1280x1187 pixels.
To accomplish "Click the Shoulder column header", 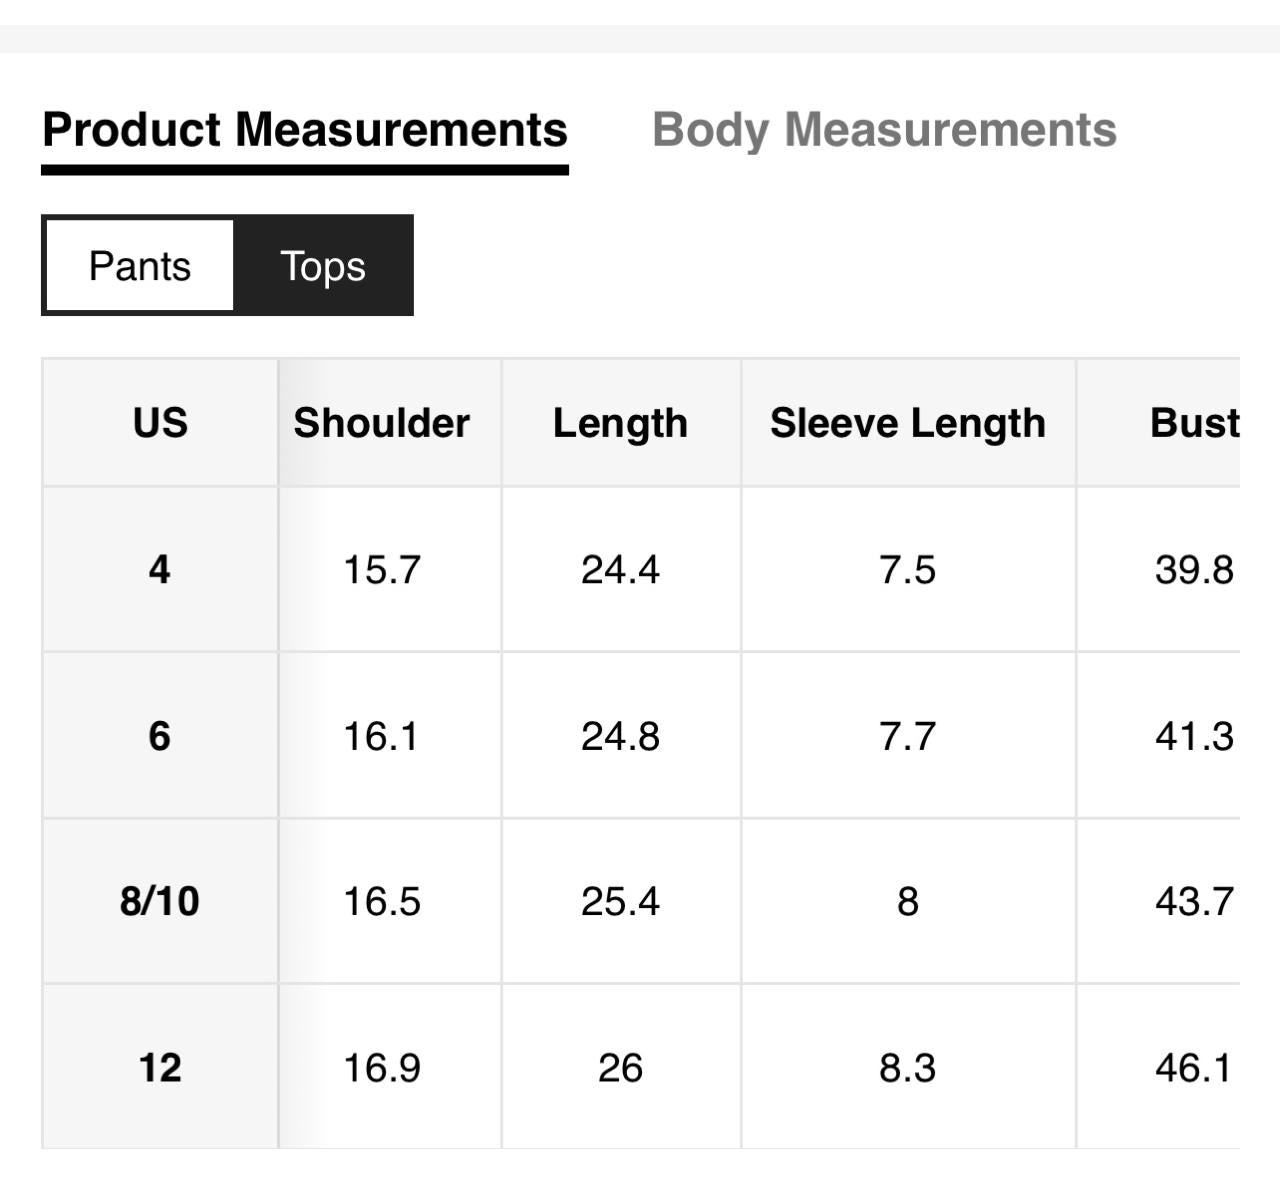I will (x=382, y=423).
